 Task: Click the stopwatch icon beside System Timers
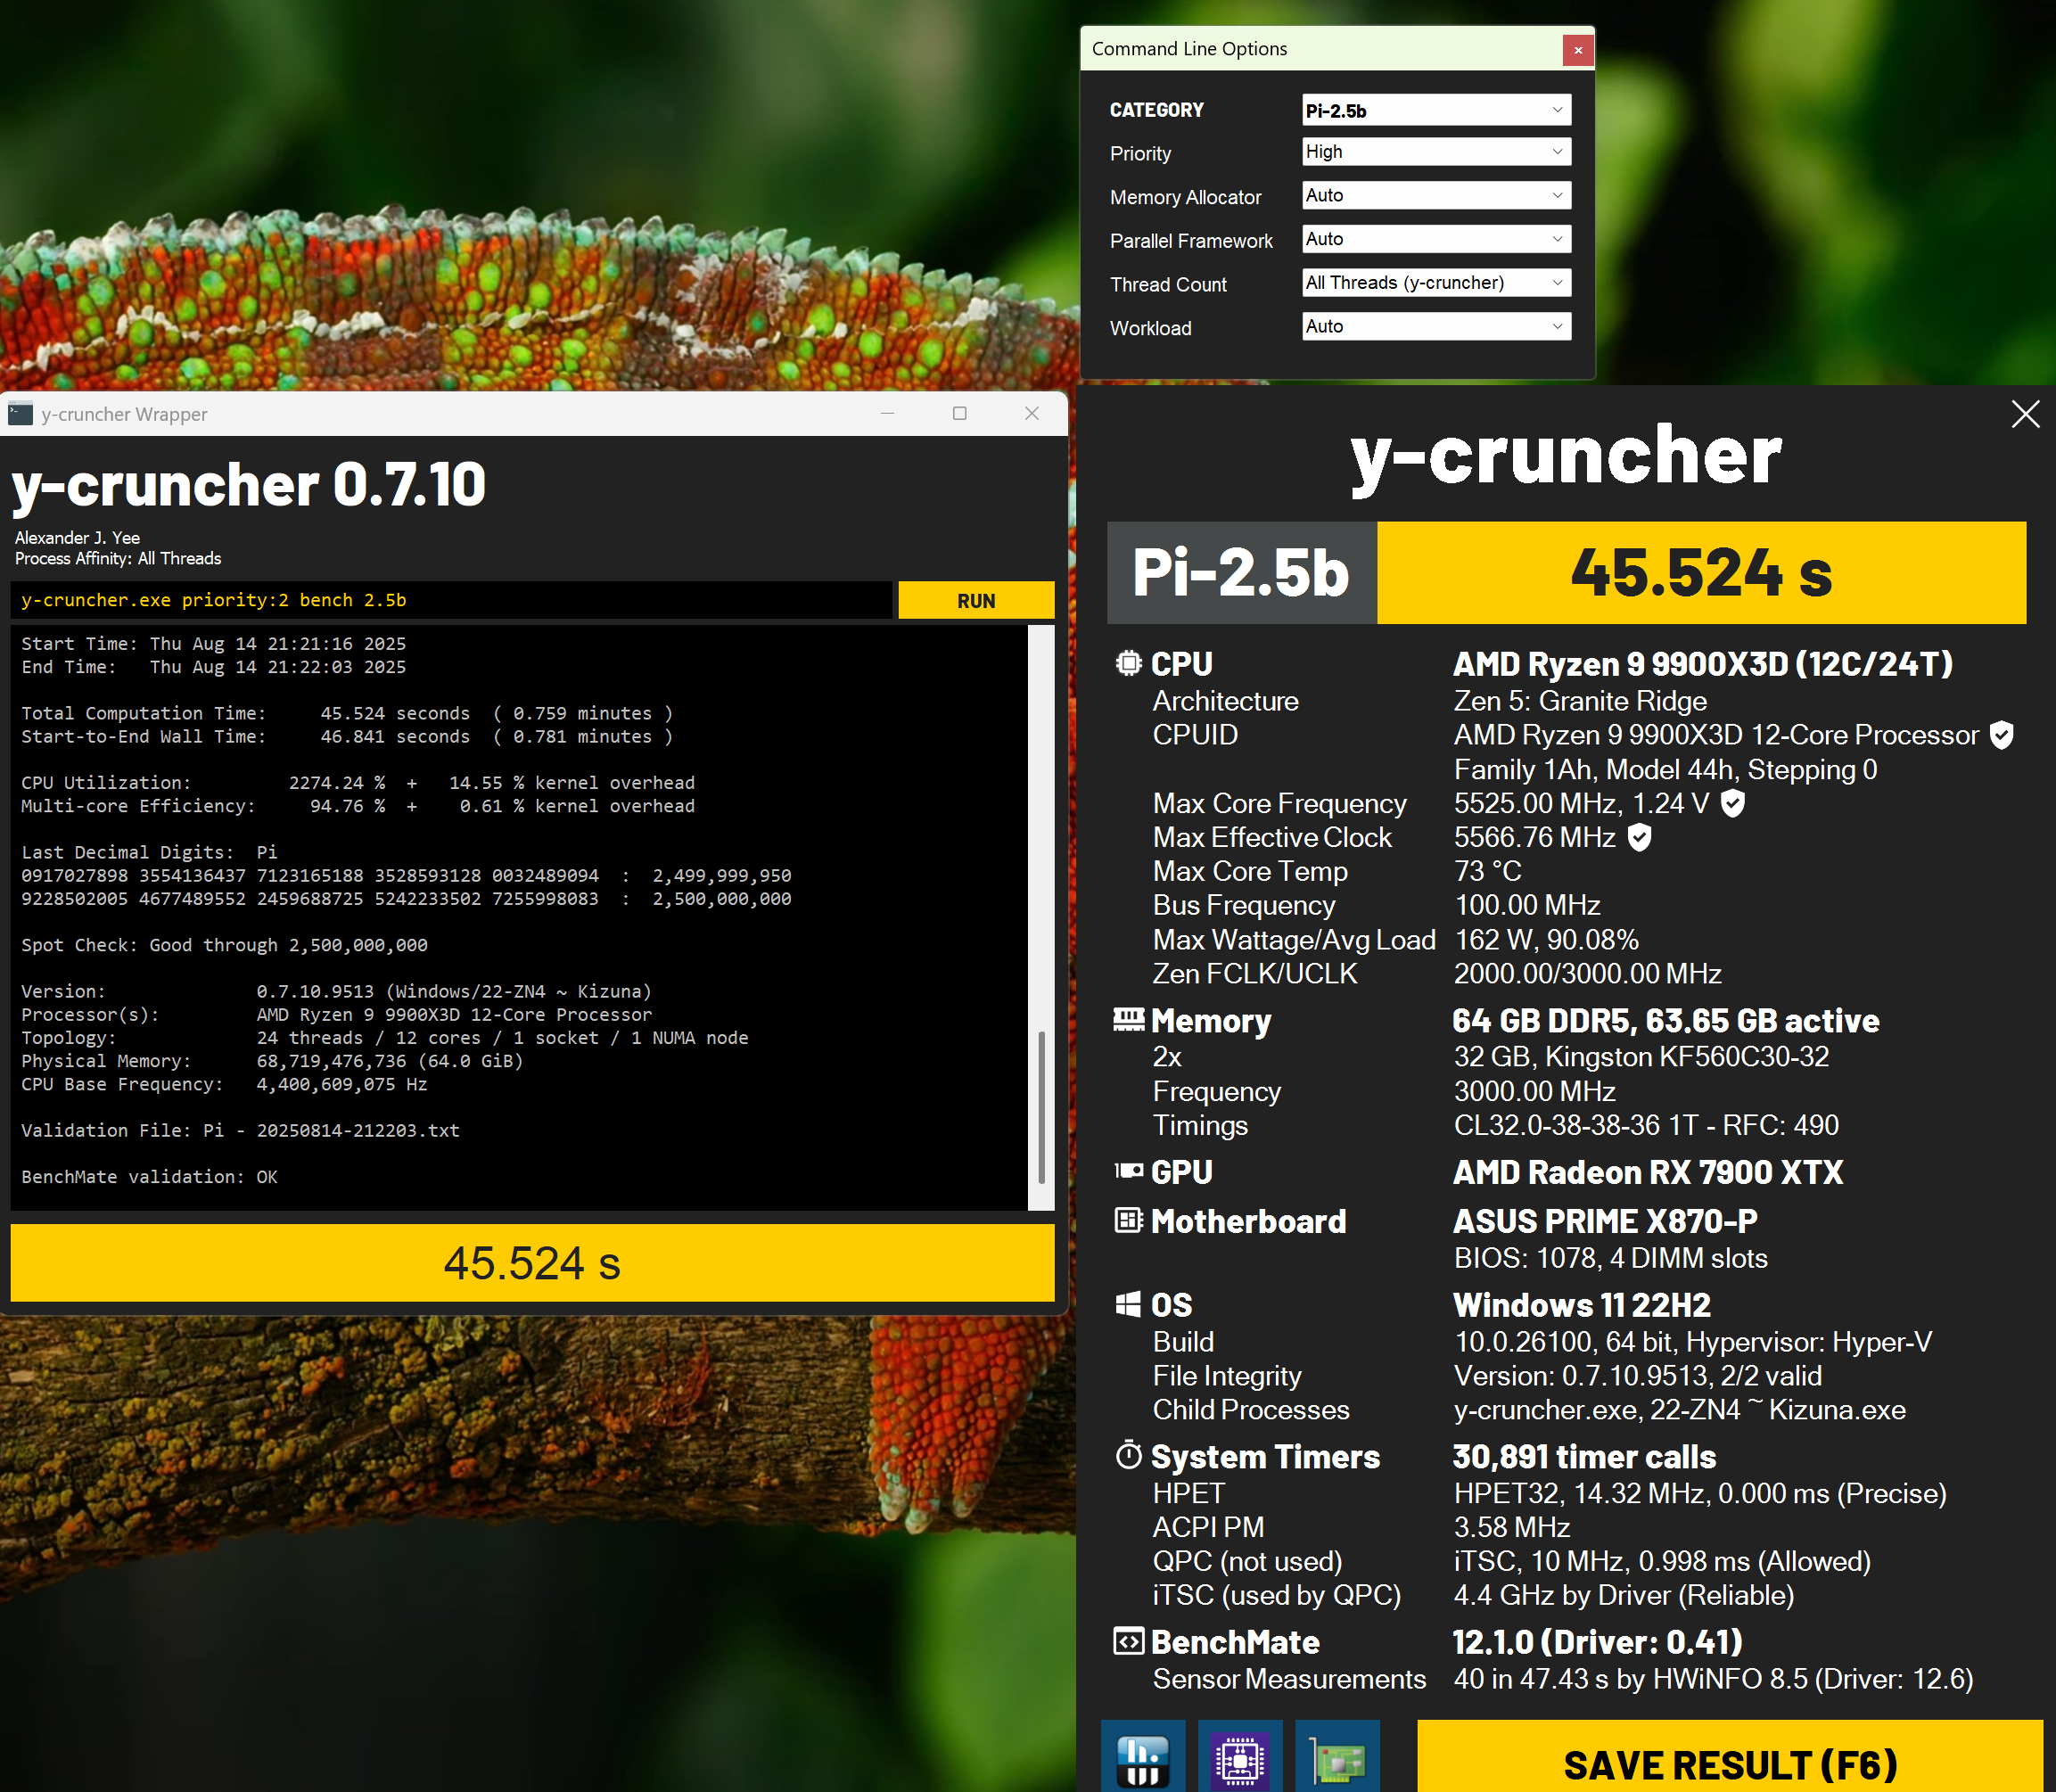(x=1128, y=1456)
